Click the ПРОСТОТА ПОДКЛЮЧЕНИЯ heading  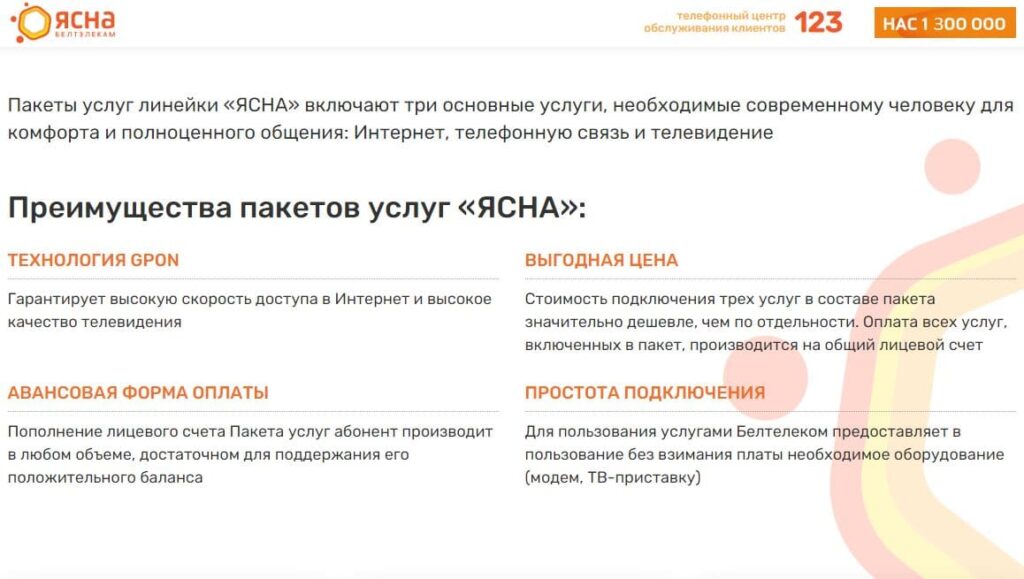coord(645,392)
